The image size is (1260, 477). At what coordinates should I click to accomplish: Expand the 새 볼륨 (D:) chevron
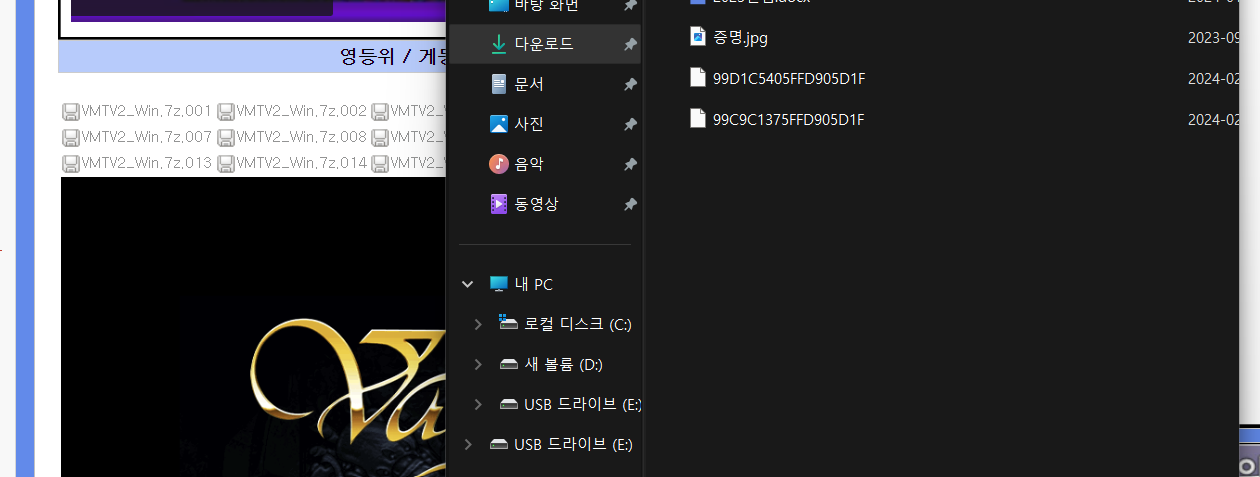[478, 364]
